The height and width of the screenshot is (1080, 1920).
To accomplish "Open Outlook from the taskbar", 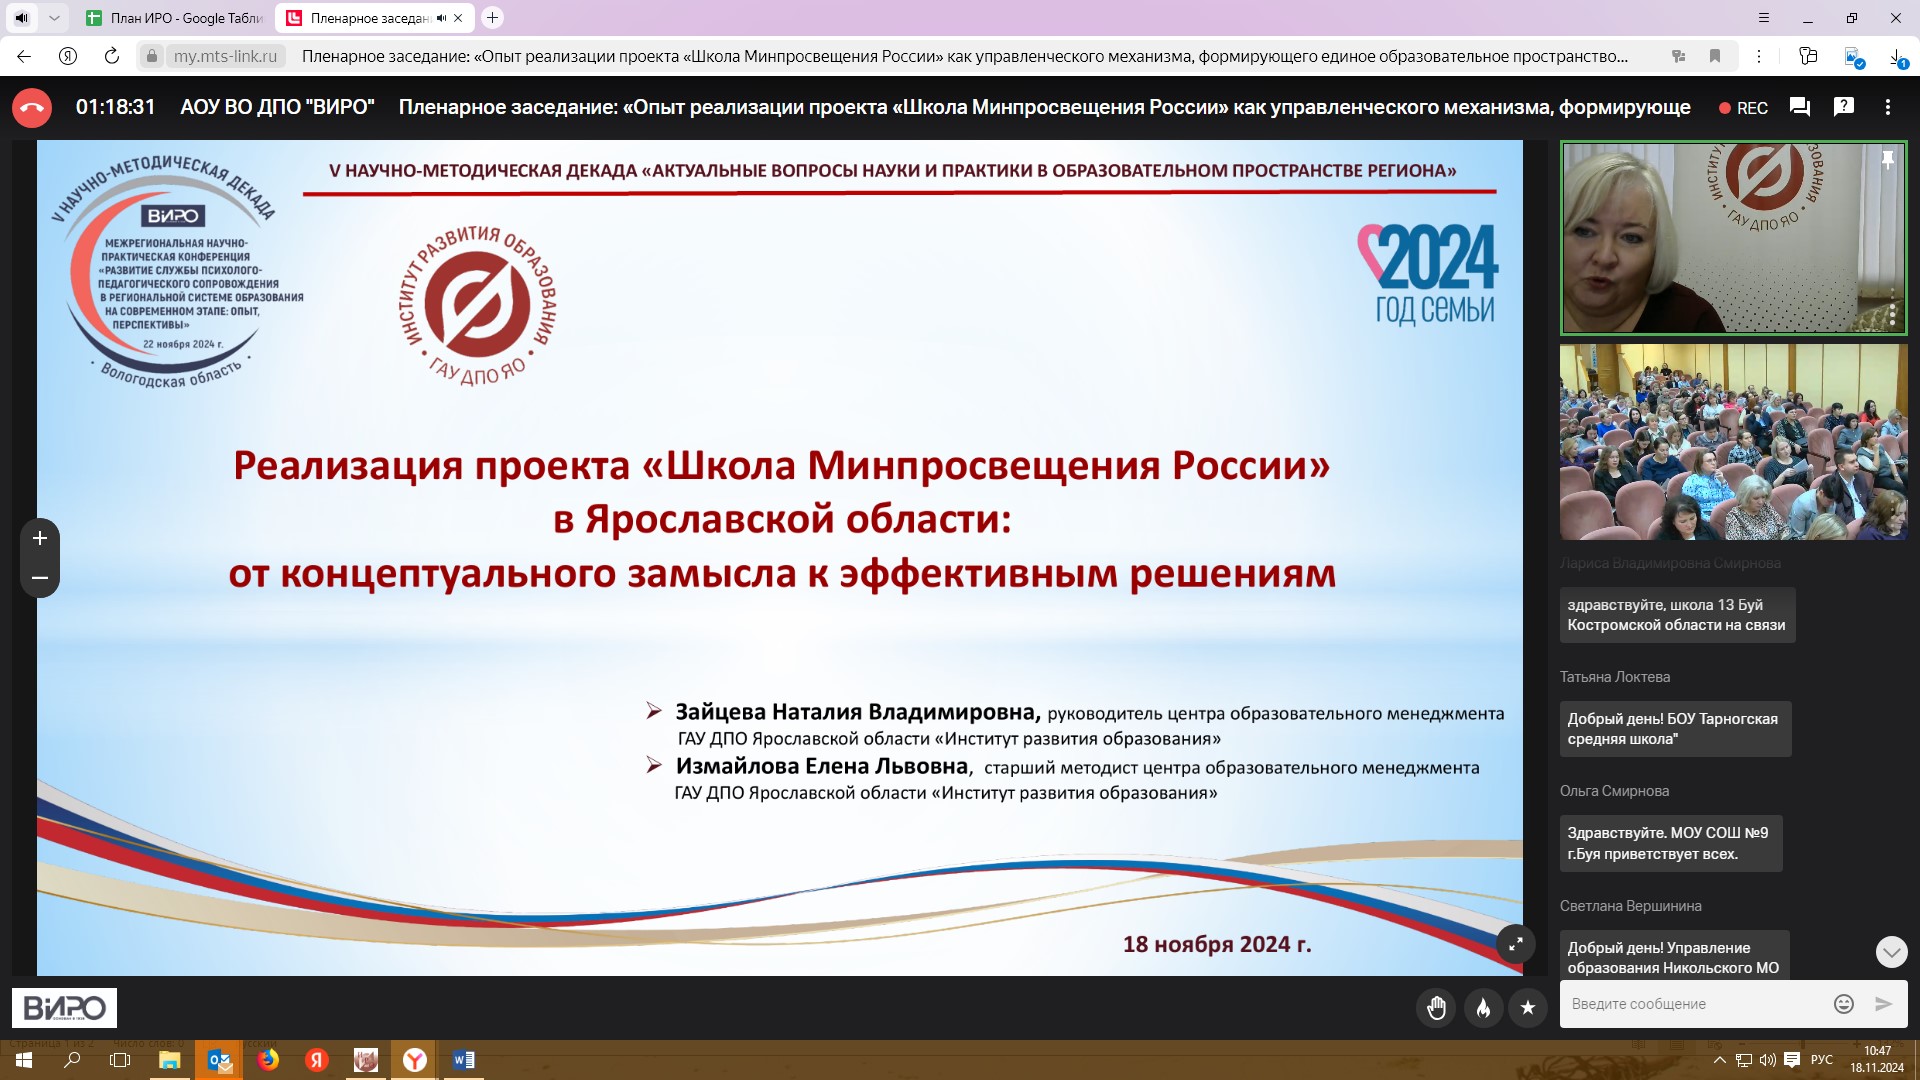I will [219, 1060].
